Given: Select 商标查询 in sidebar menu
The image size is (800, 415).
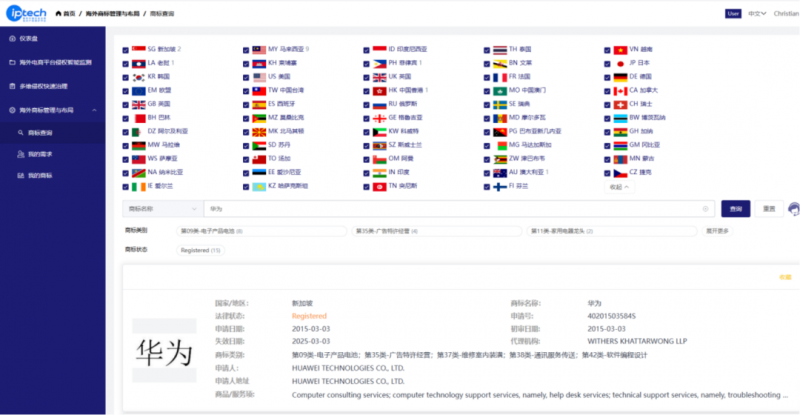Looking at the screenshot, I should (x=40, y=132).
